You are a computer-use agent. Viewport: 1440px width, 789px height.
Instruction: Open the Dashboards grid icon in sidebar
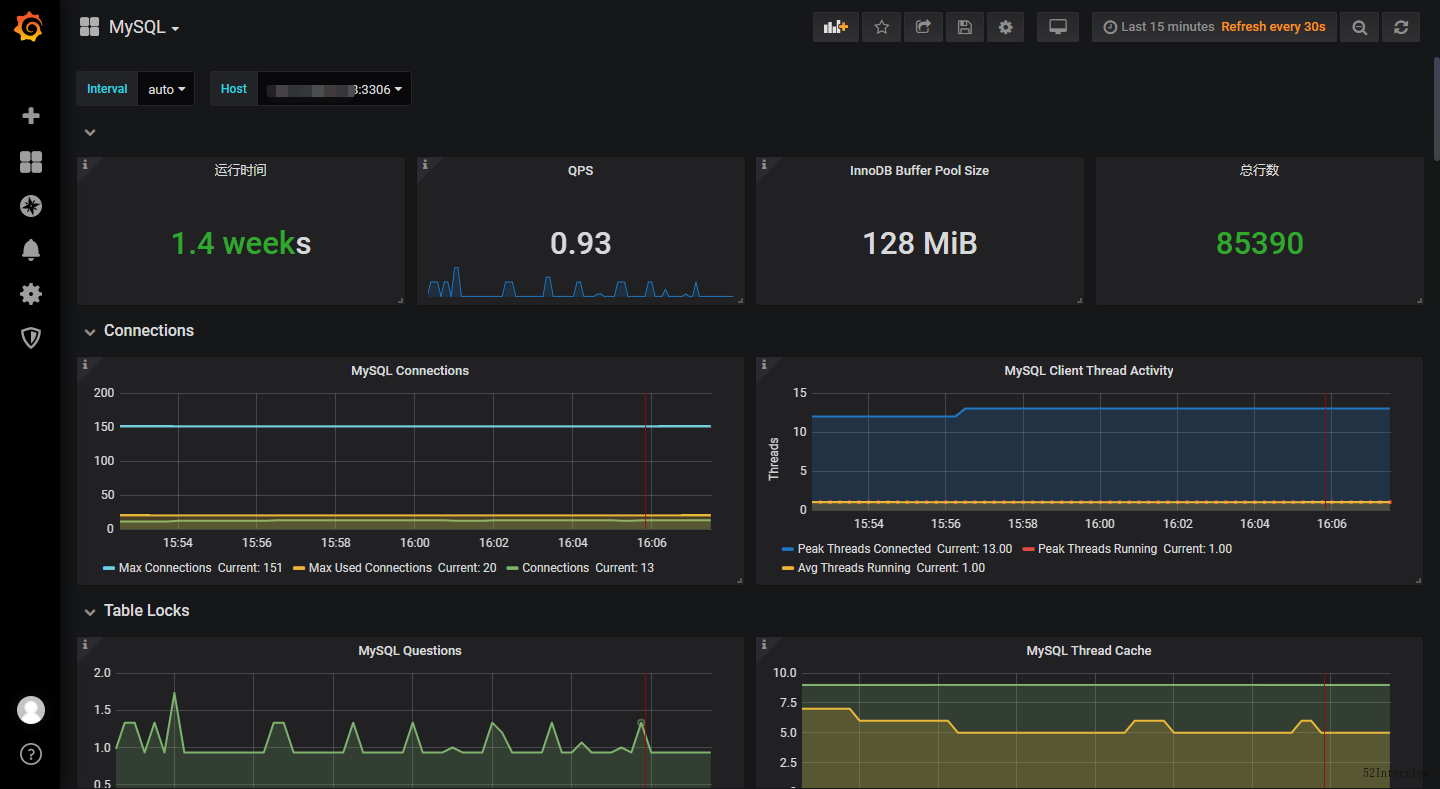pyautogui.click(x=31, y=162)
